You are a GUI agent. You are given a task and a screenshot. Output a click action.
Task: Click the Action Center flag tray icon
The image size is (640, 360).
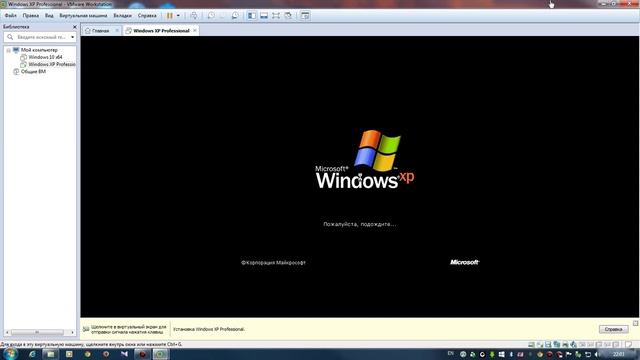pos(569,354)
